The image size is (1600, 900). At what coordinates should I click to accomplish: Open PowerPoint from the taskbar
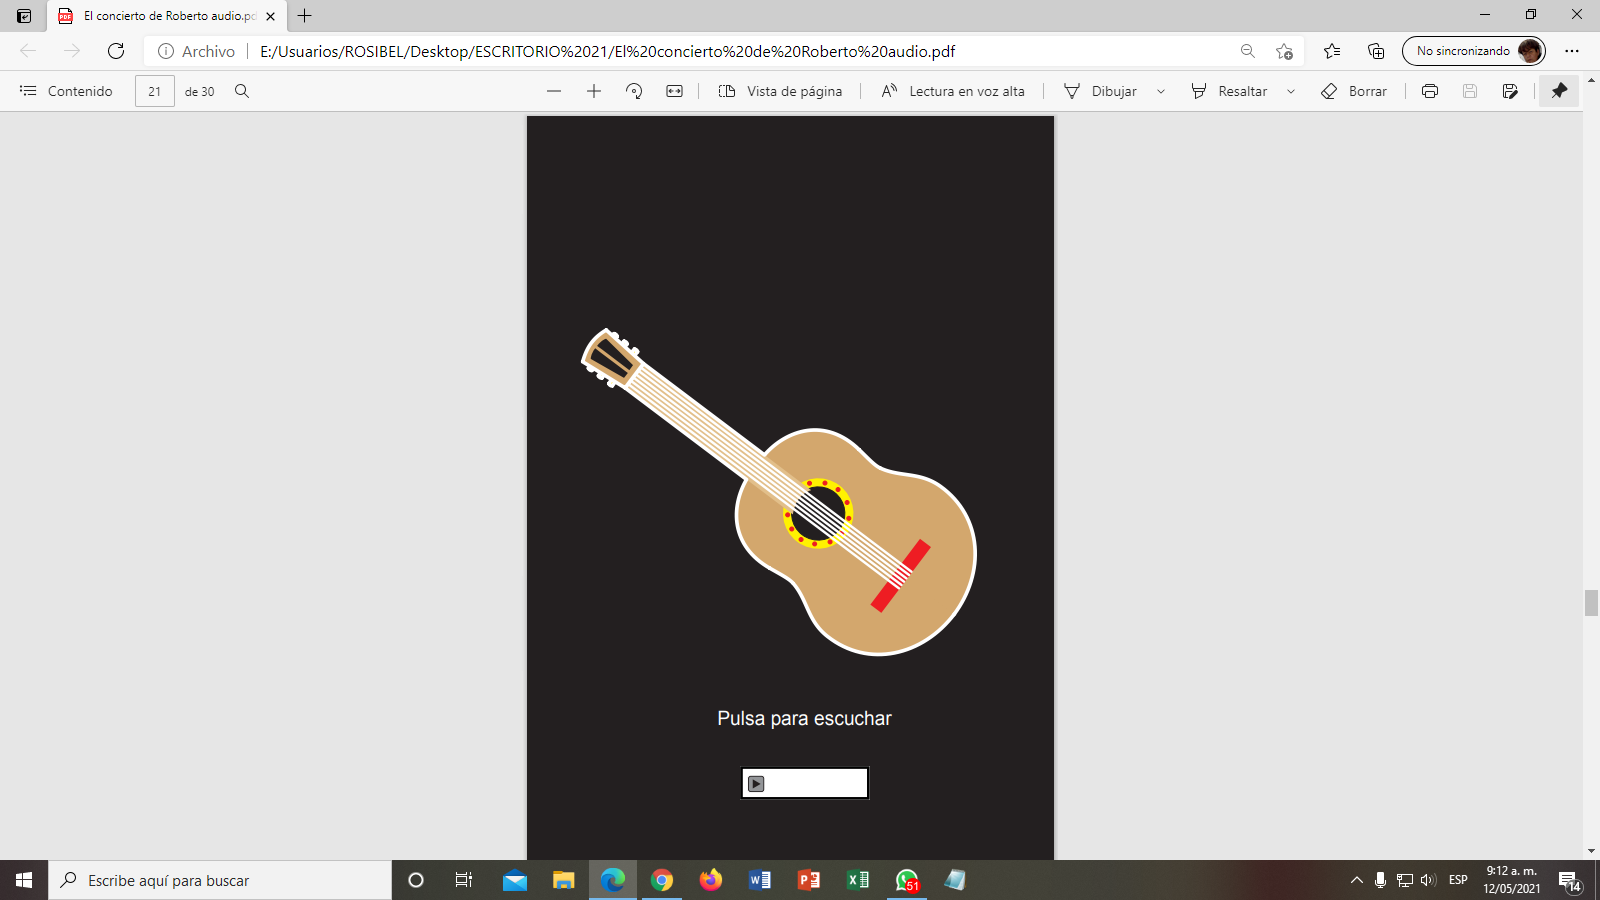coord(809,880)
